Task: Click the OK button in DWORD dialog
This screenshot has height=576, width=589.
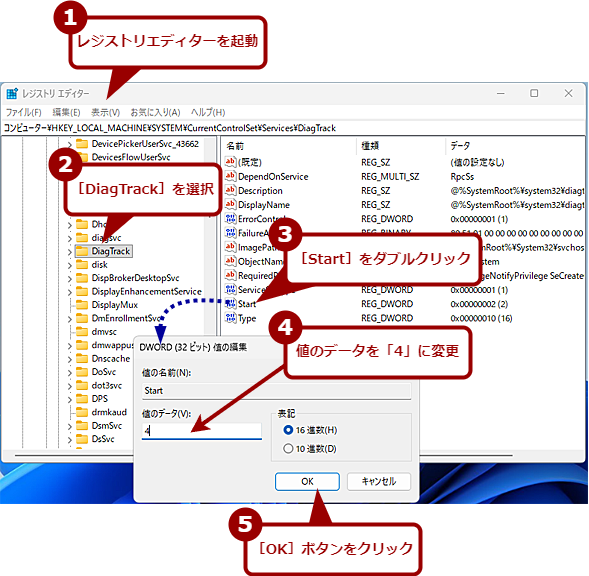Action: tap(307, 481)
